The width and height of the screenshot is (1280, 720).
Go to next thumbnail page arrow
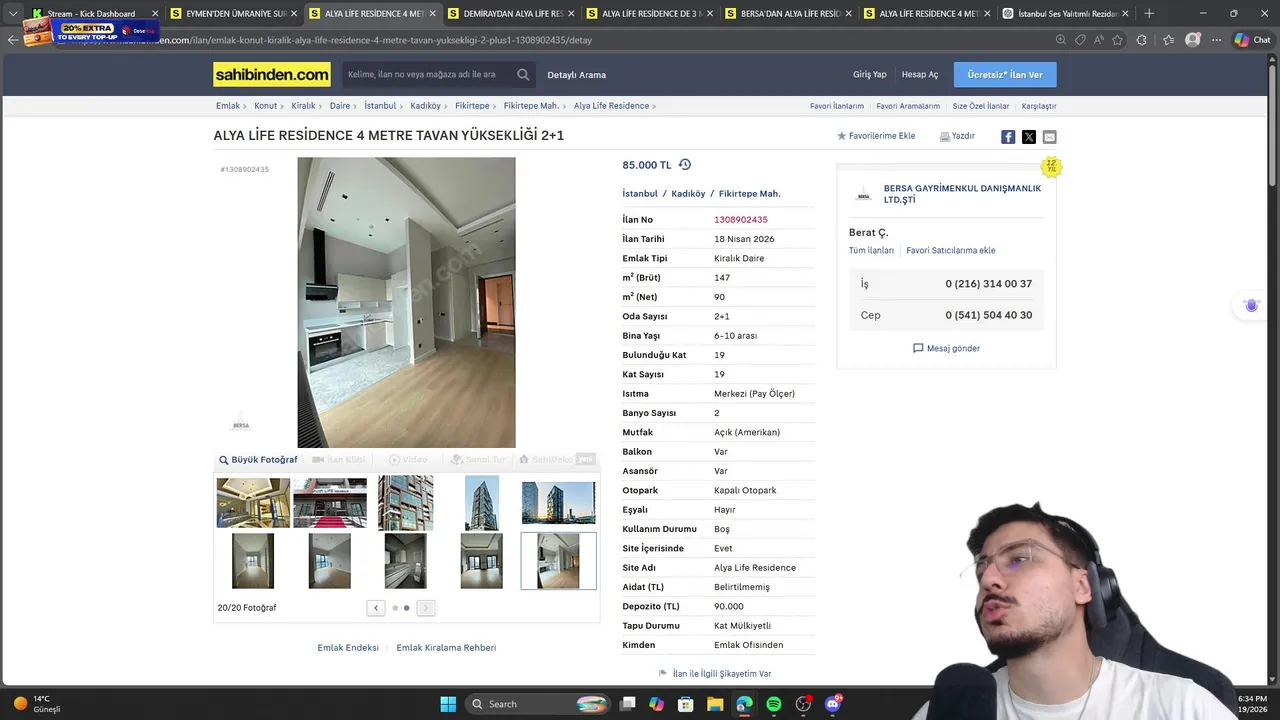tap(426, 608)
